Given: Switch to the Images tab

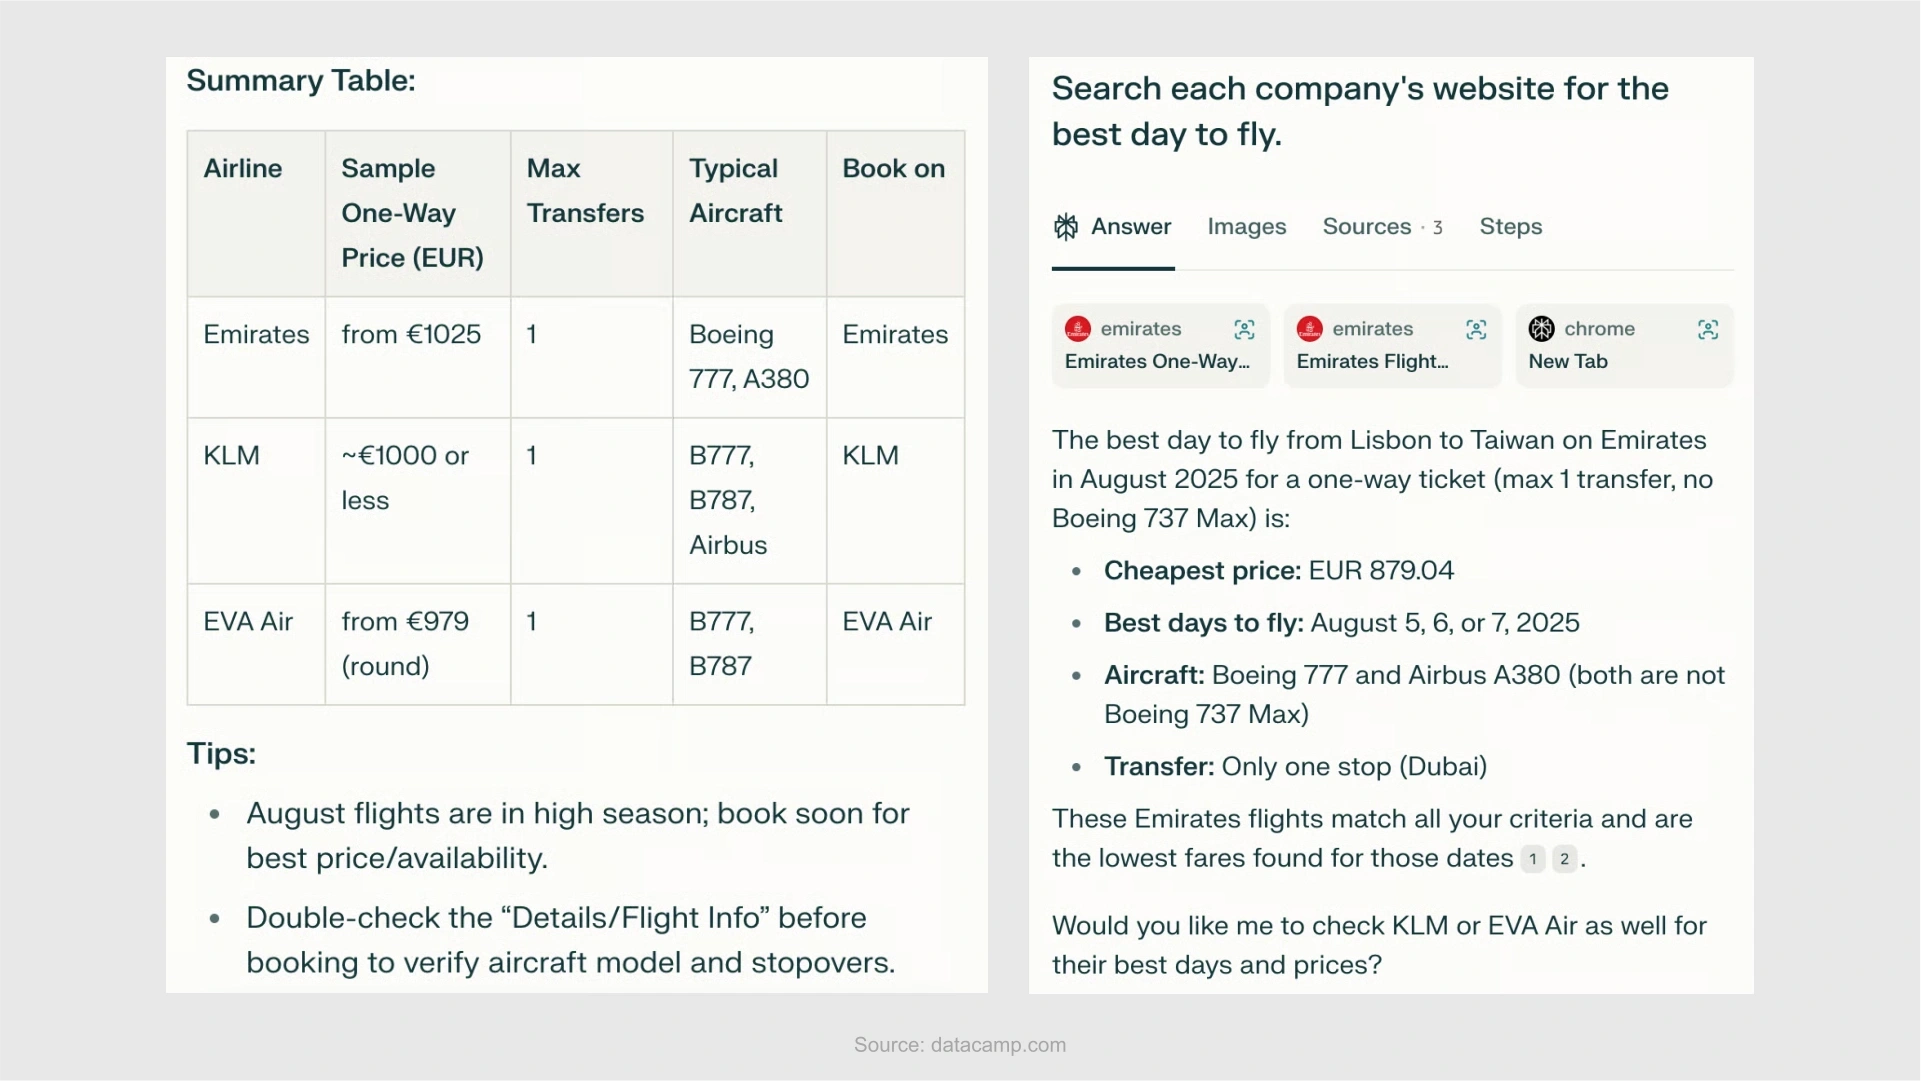Looking at the screenshot, I should tap(1246, 227).
